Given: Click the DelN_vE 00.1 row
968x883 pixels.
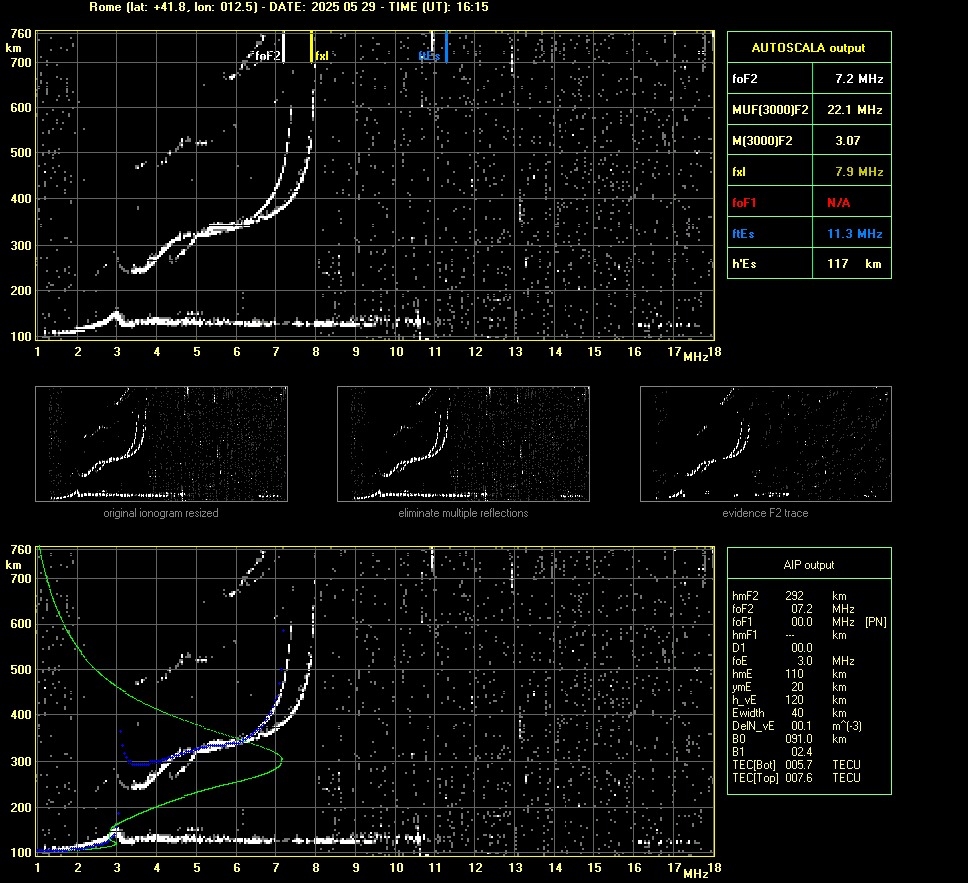Looking at the screenshot, I should pyautogui.click(x=797, y=726).
